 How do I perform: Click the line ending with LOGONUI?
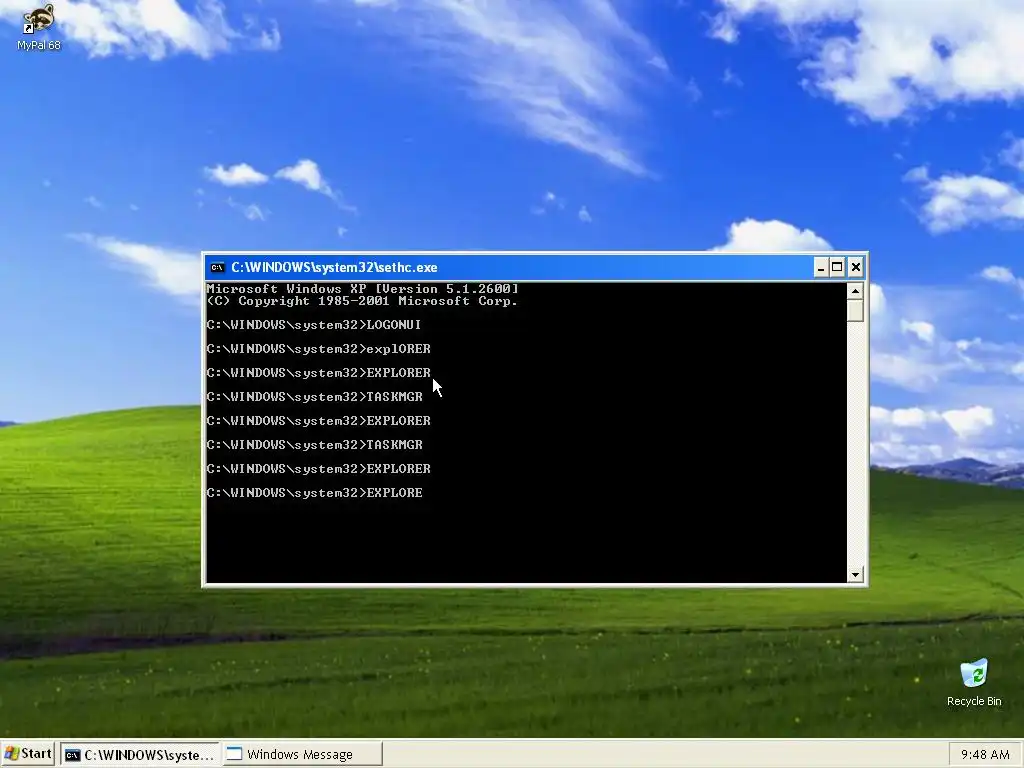pyautogui.click(x=314, y=325)
